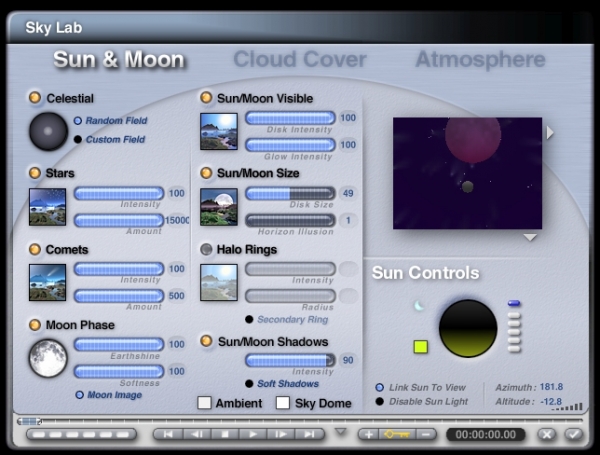Screen dimensions: 600x455
Task: Step back one frame
Action: (x=197, y=434)
